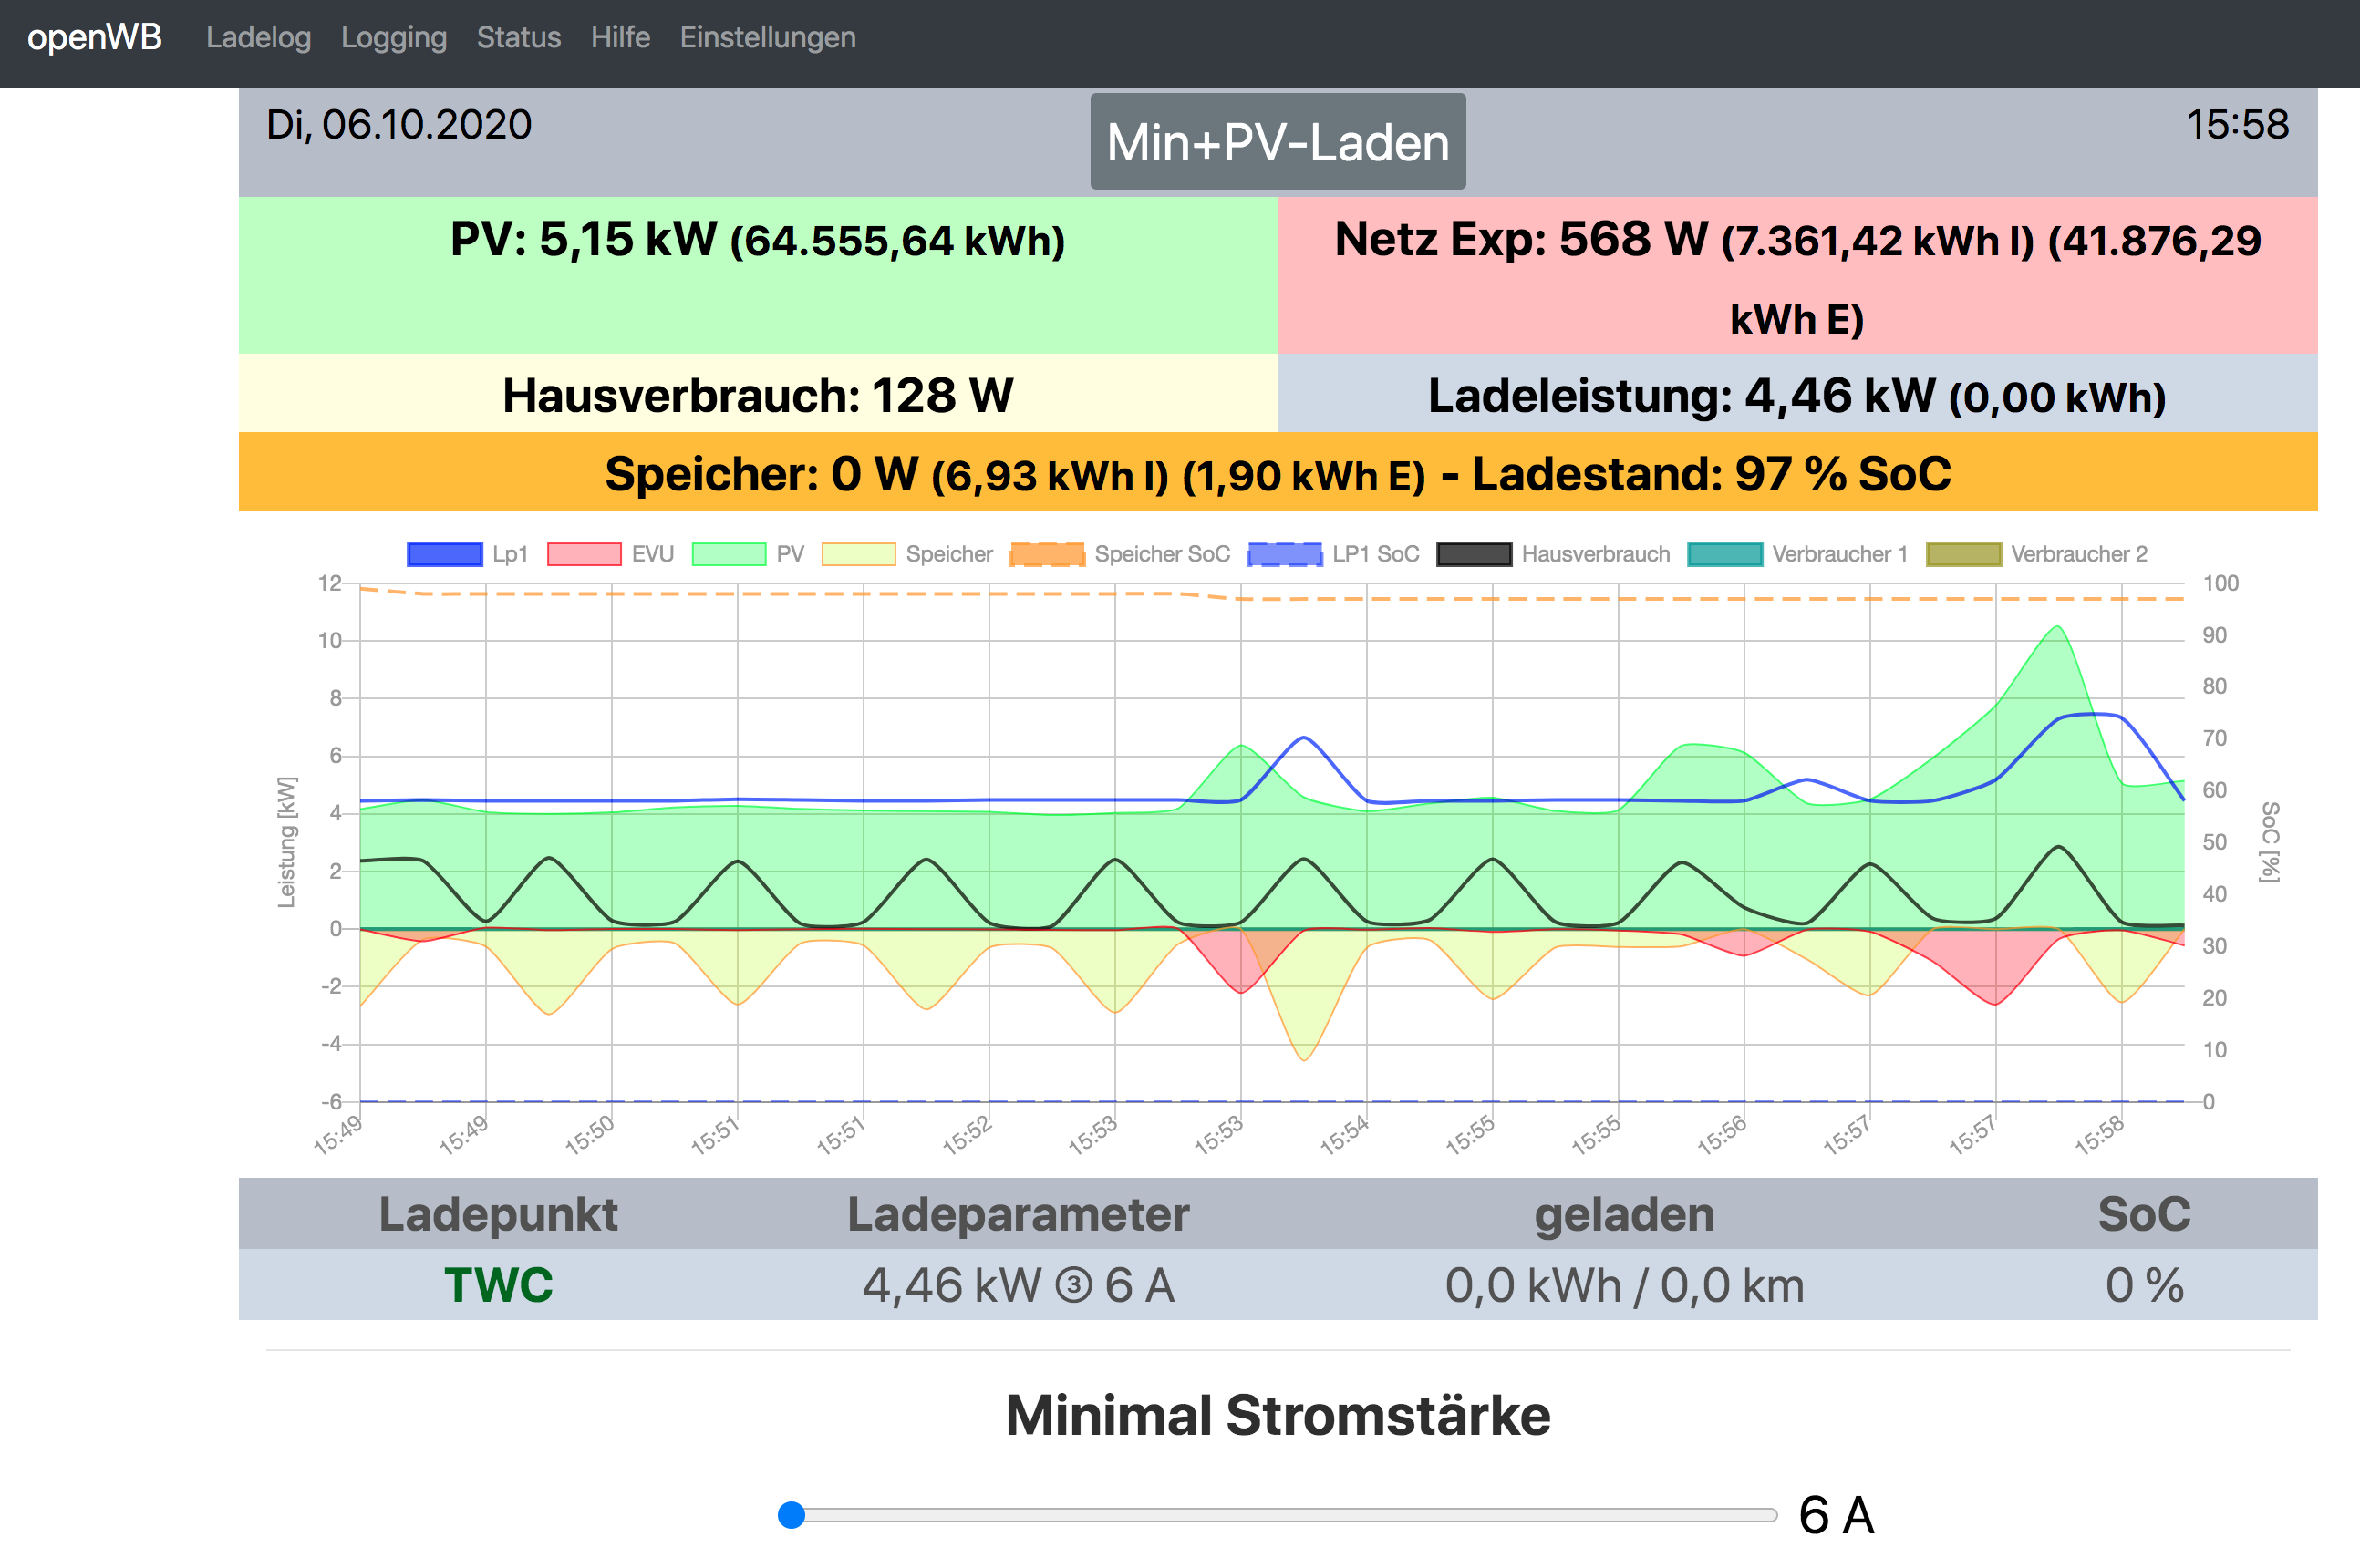Click the phase count circle icon

[x=1073, y=1285]
